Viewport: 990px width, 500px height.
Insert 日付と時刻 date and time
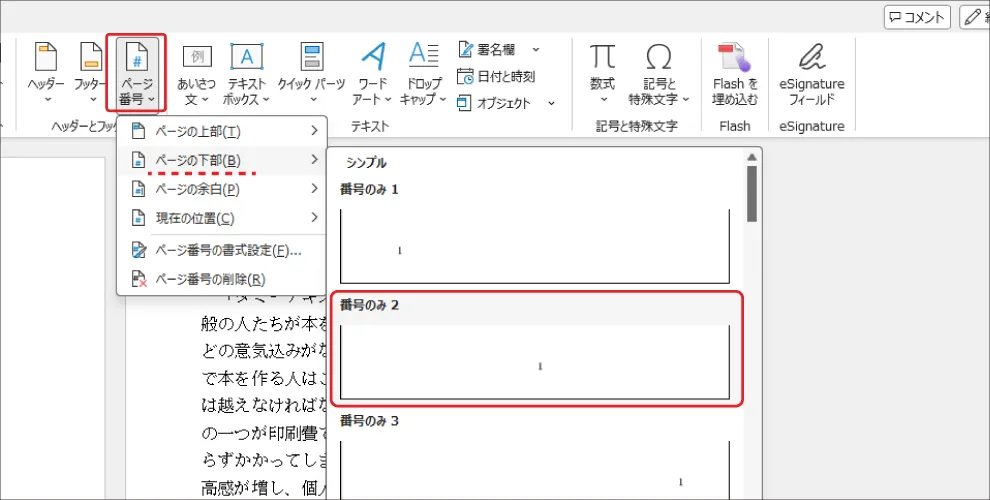pyautogui.click(x=497, y=76)
